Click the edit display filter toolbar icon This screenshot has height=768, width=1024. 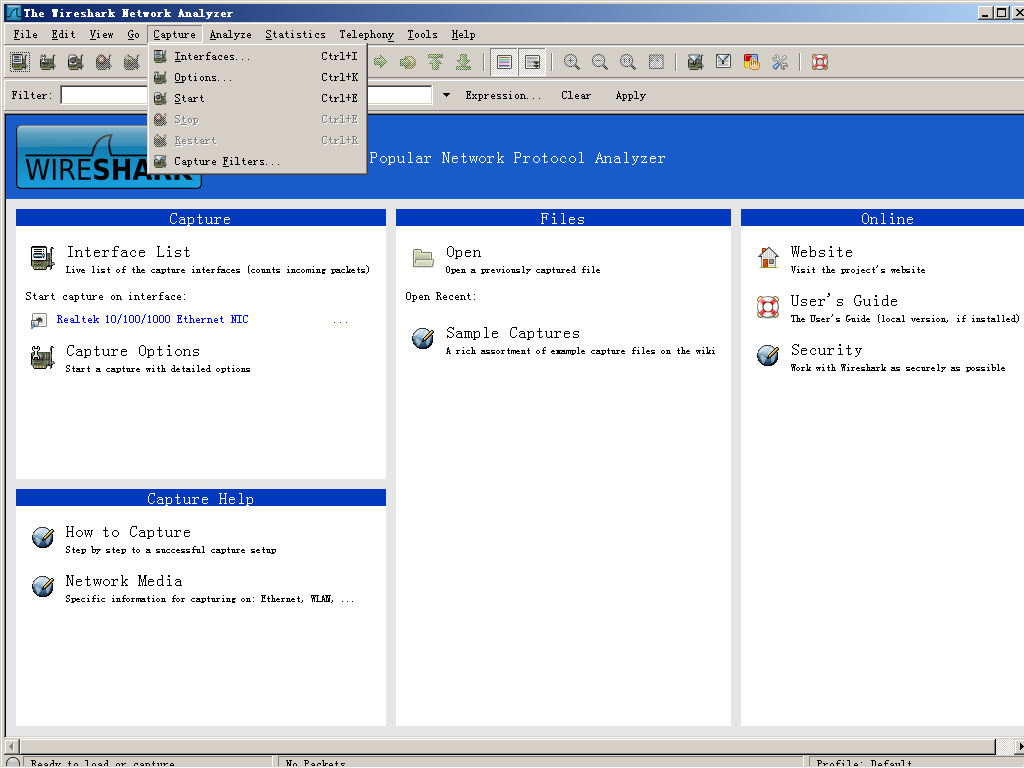(x=724, y=62)
